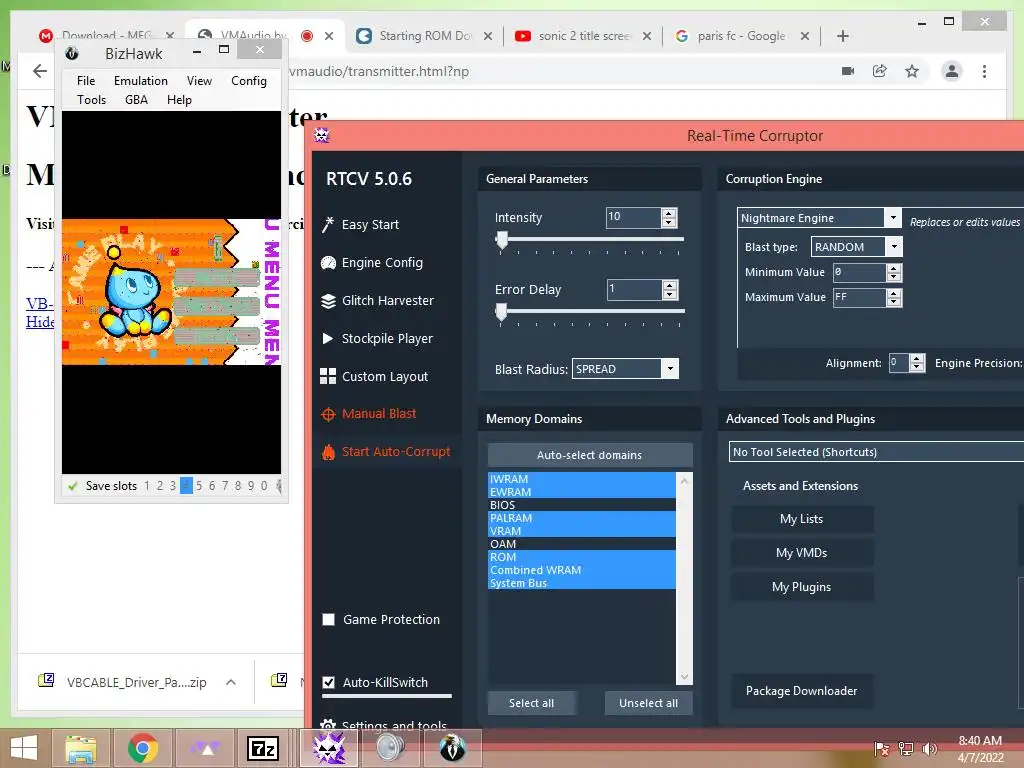This screenshot has height=768, width=1024.
Task: Step Minimum Value spinner
Action: pos(893,272)
